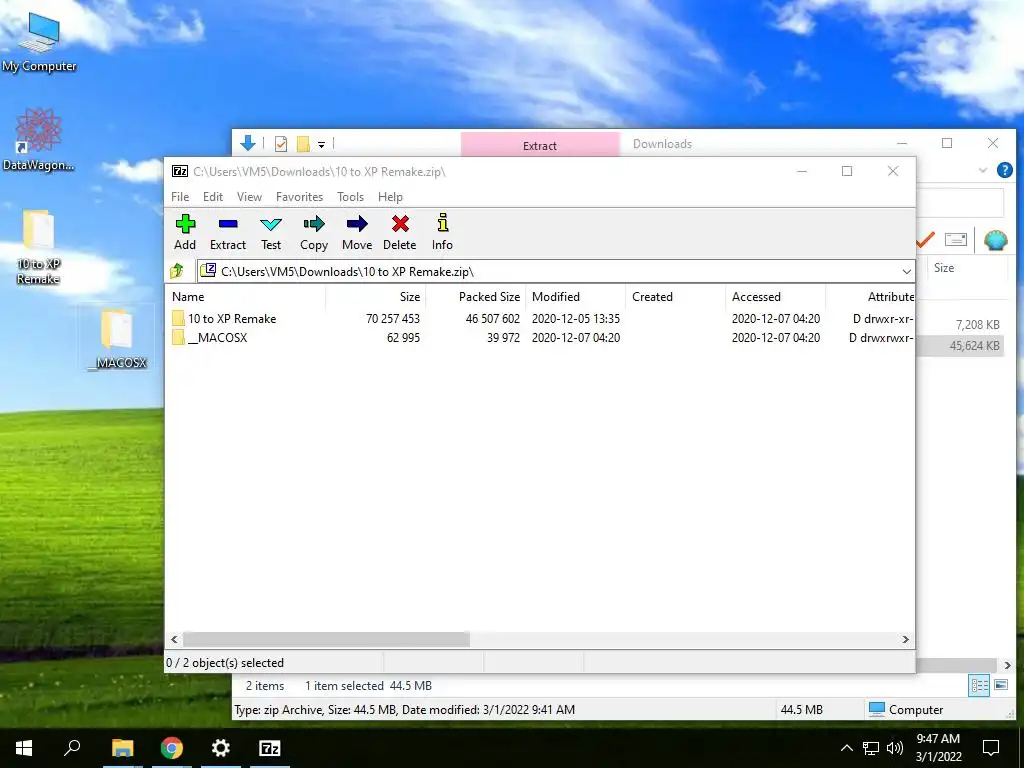The width and height of the screenshot is (1024, 768).
Task: Click the 39 972 packed size value
Action: point(503,338)
